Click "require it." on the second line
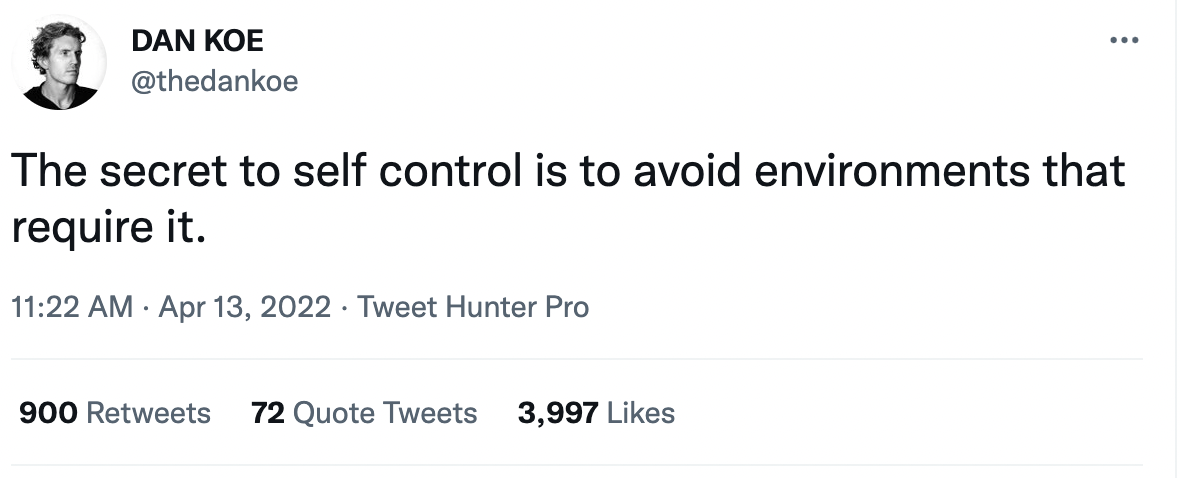Screen dimensions: 1180x478 108,226
